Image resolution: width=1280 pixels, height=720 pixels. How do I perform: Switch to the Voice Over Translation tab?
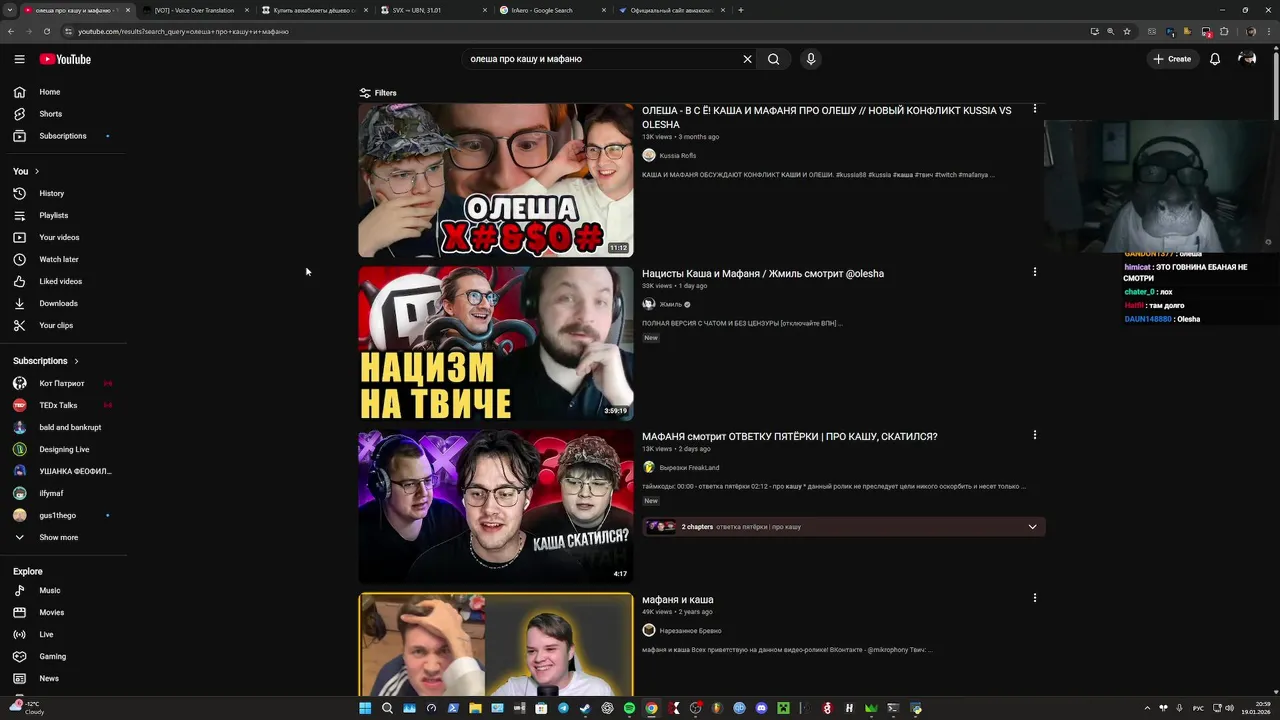[195, 10]
